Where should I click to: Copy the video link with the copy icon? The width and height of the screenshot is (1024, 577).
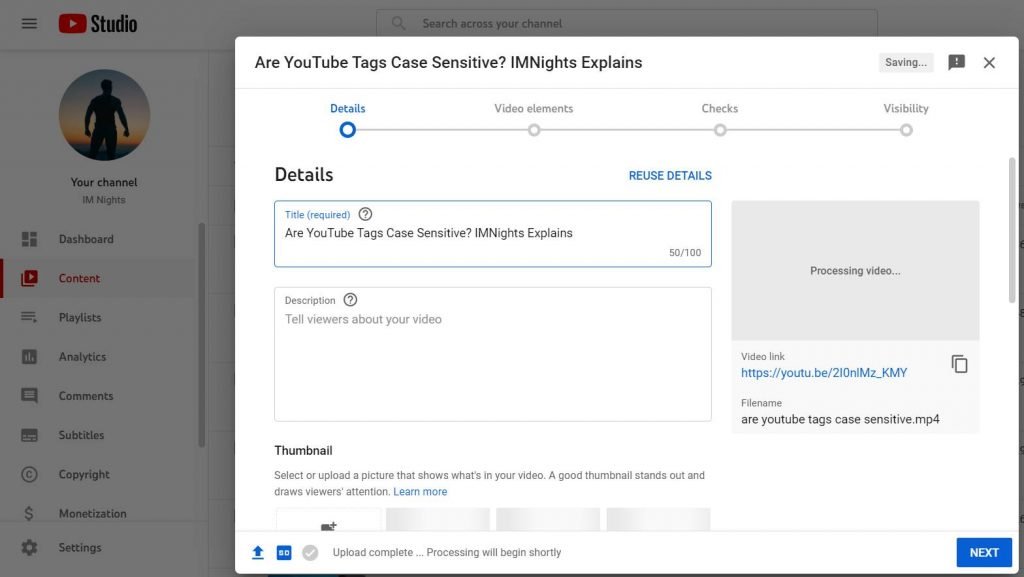coord(959,364)
